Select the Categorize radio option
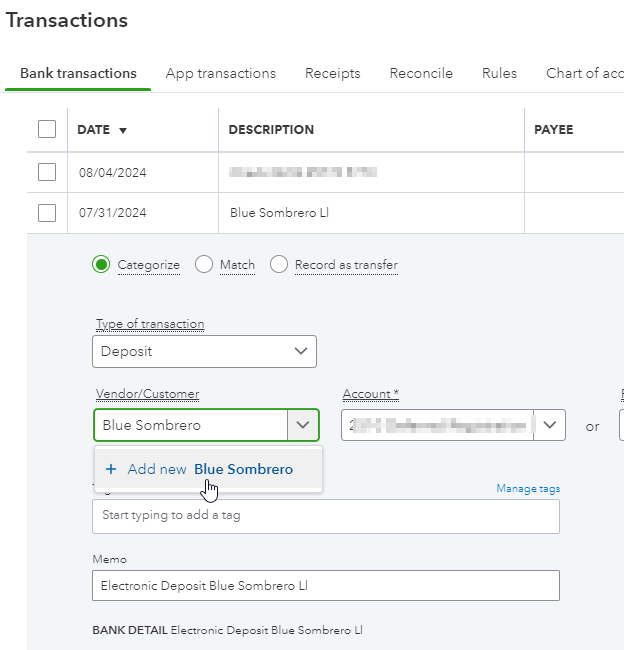Viewport: 624px width, 650px height. click(x=101, y=265)
